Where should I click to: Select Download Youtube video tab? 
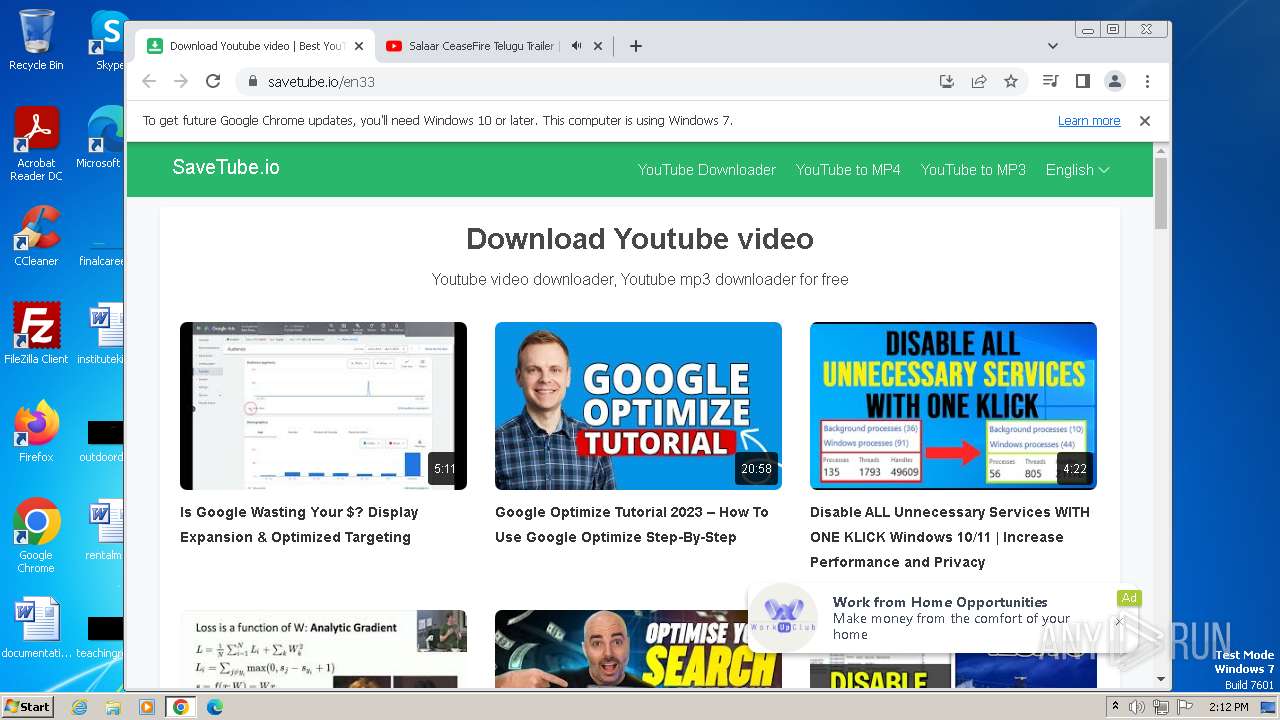click(256, 46)
